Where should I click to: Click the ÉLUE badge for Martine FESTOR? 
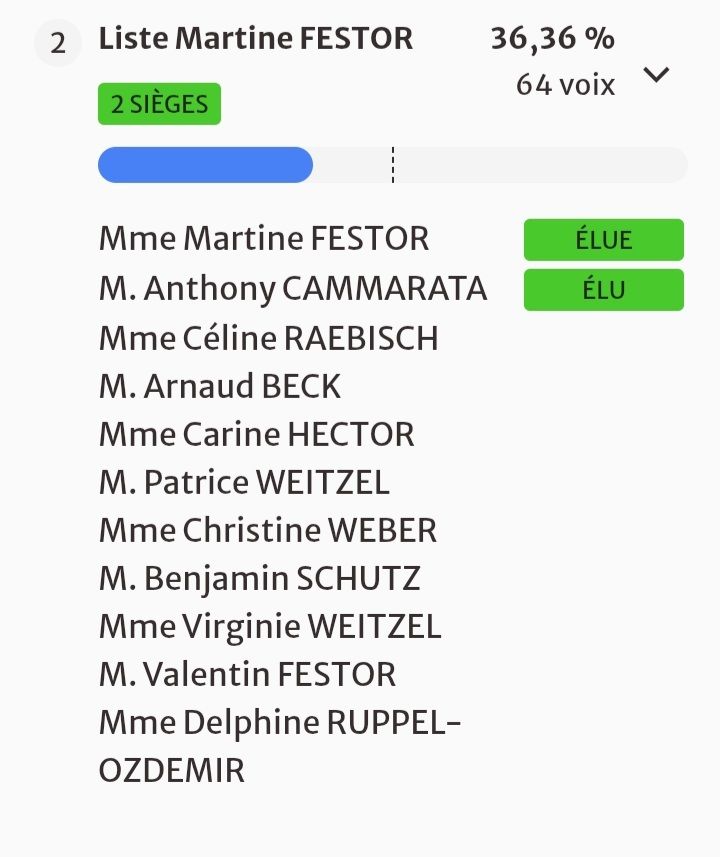603,240
